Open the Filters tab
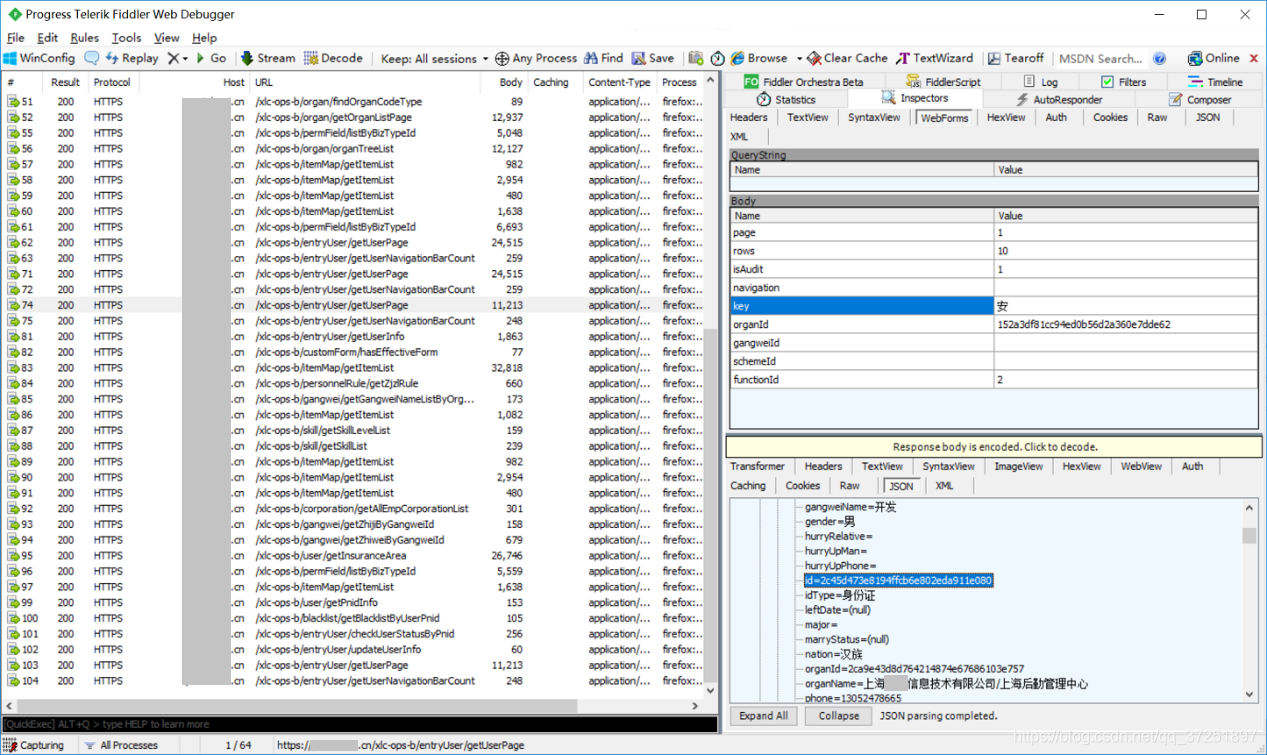The height and width of the screenshot is (755, 1267). (x=1123, y=82)
